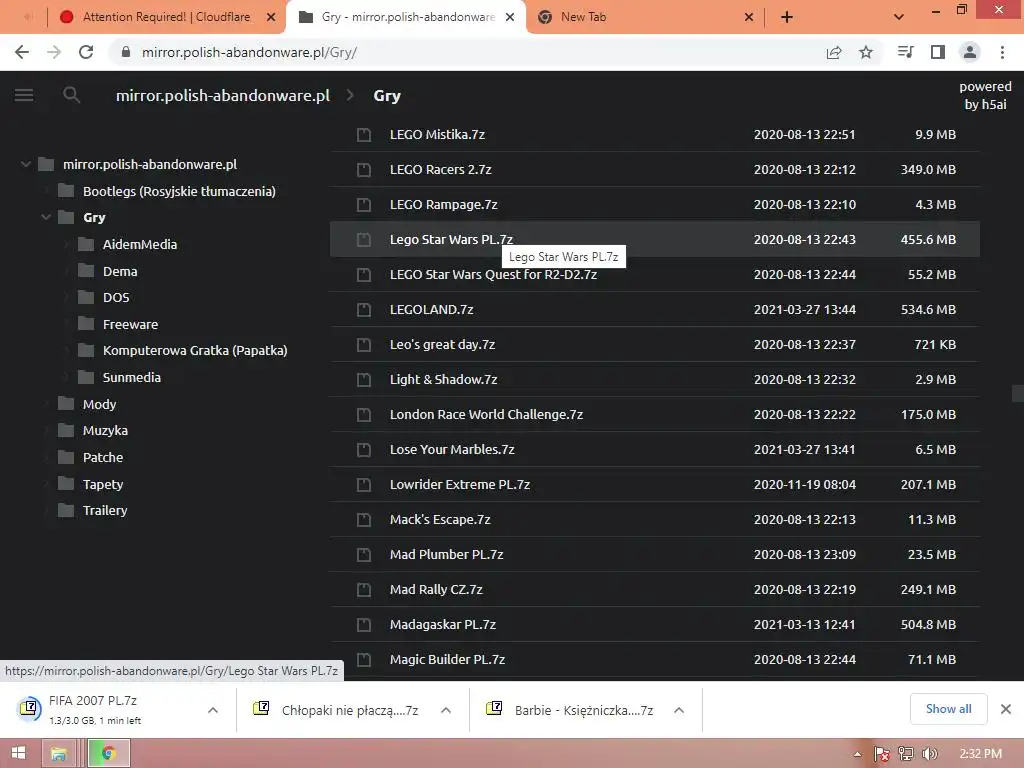Image resolution: width=1024 pixels, height=768 pixels.
Task: Click folder icon next to Muzyka
Action: (x=66, y=430)
